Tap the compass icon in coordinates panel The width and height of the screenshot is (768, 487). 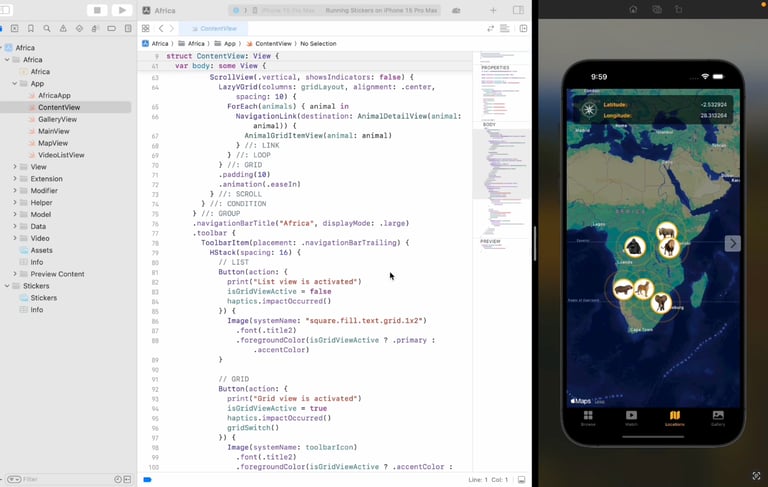[x=589, y=109]
